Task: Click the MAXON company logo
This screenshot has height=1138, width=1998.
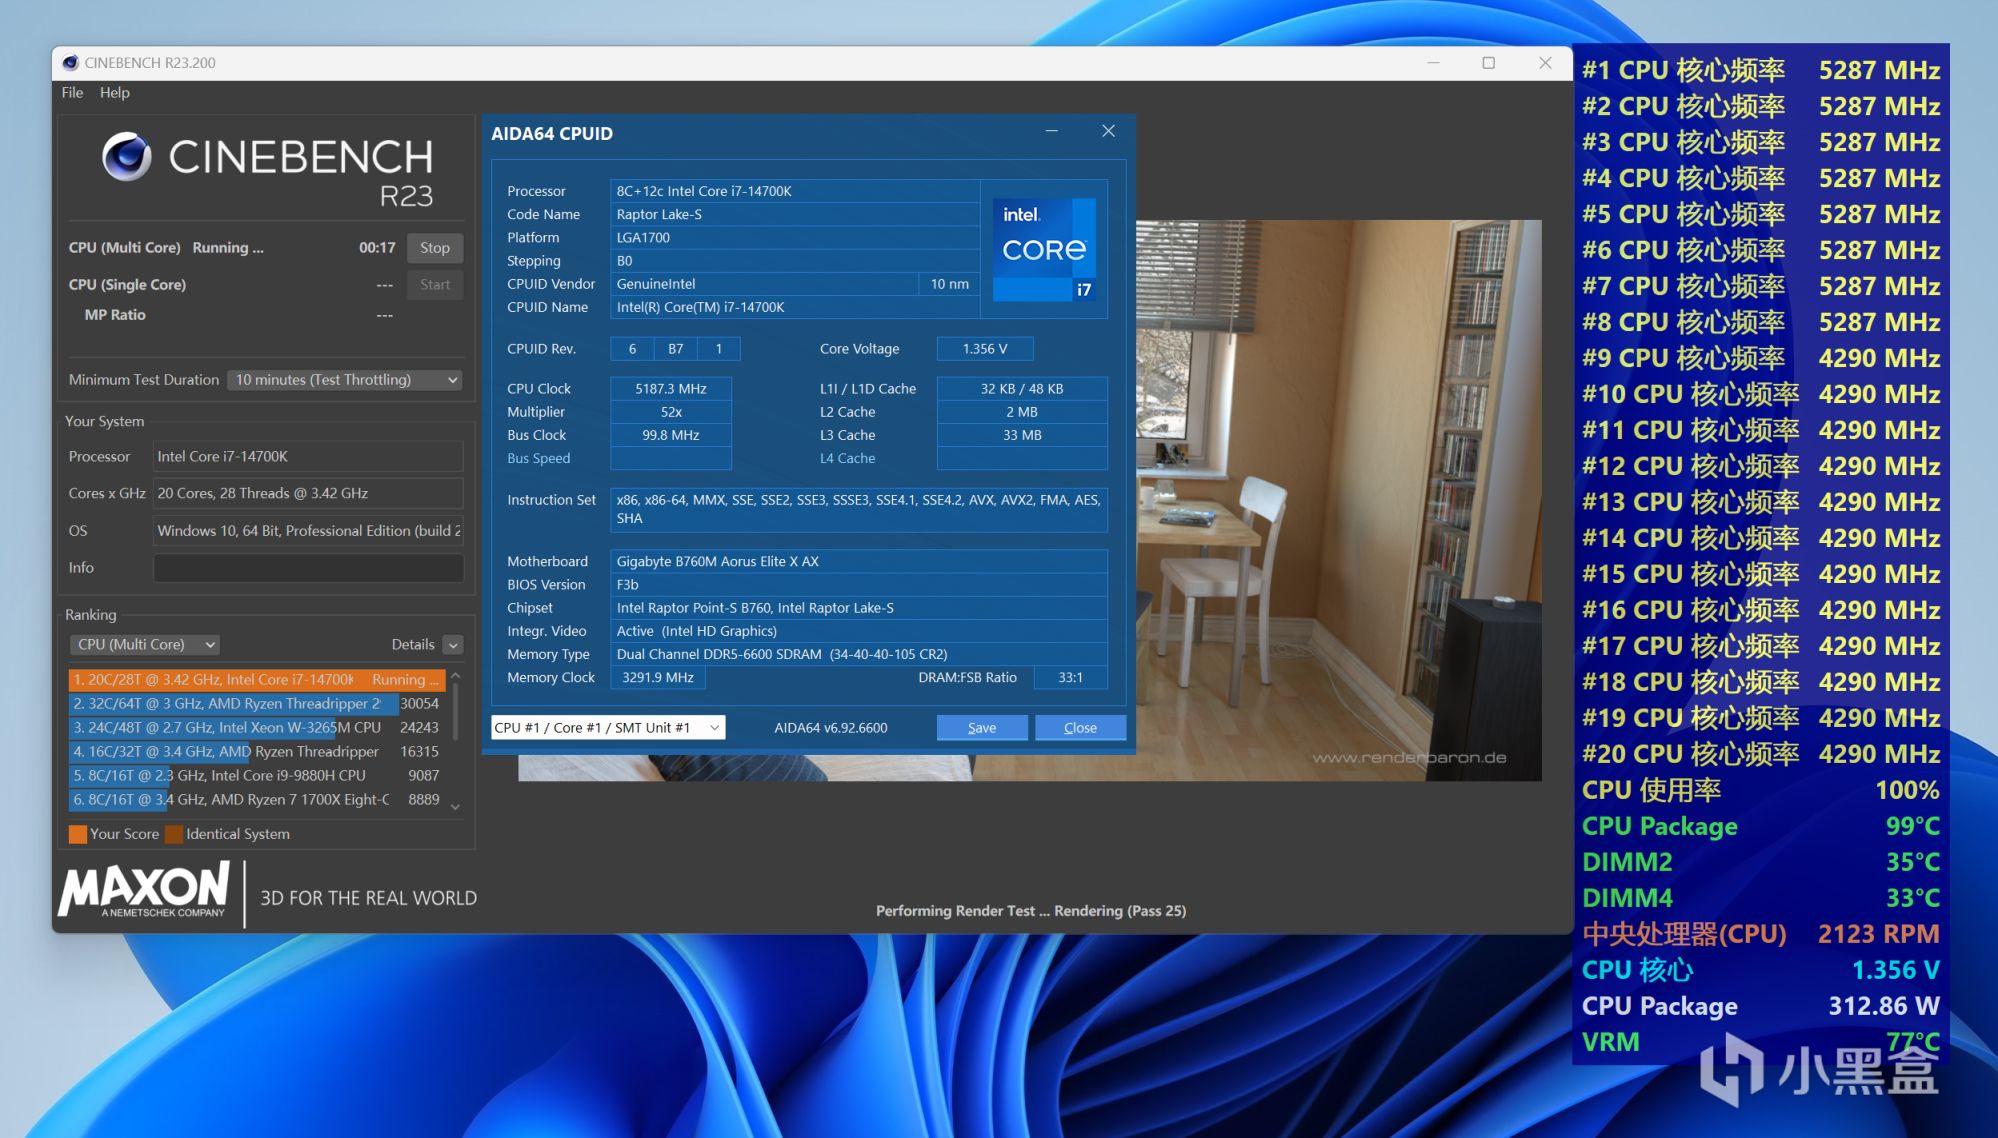Action: (144, 889)
